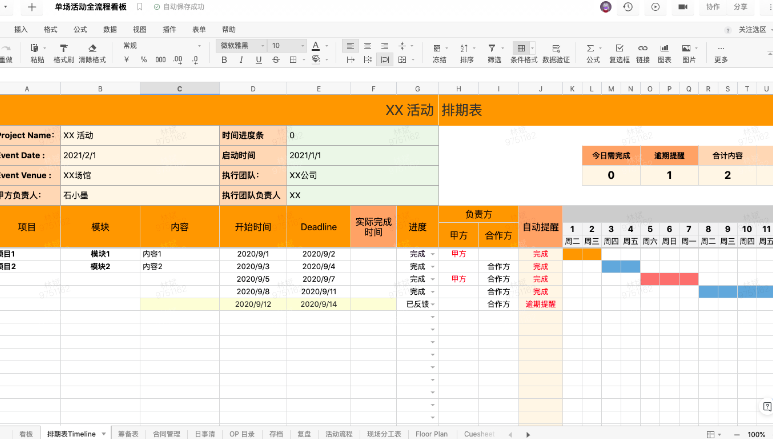Click the filter (筛选) funnel icon

492,48
